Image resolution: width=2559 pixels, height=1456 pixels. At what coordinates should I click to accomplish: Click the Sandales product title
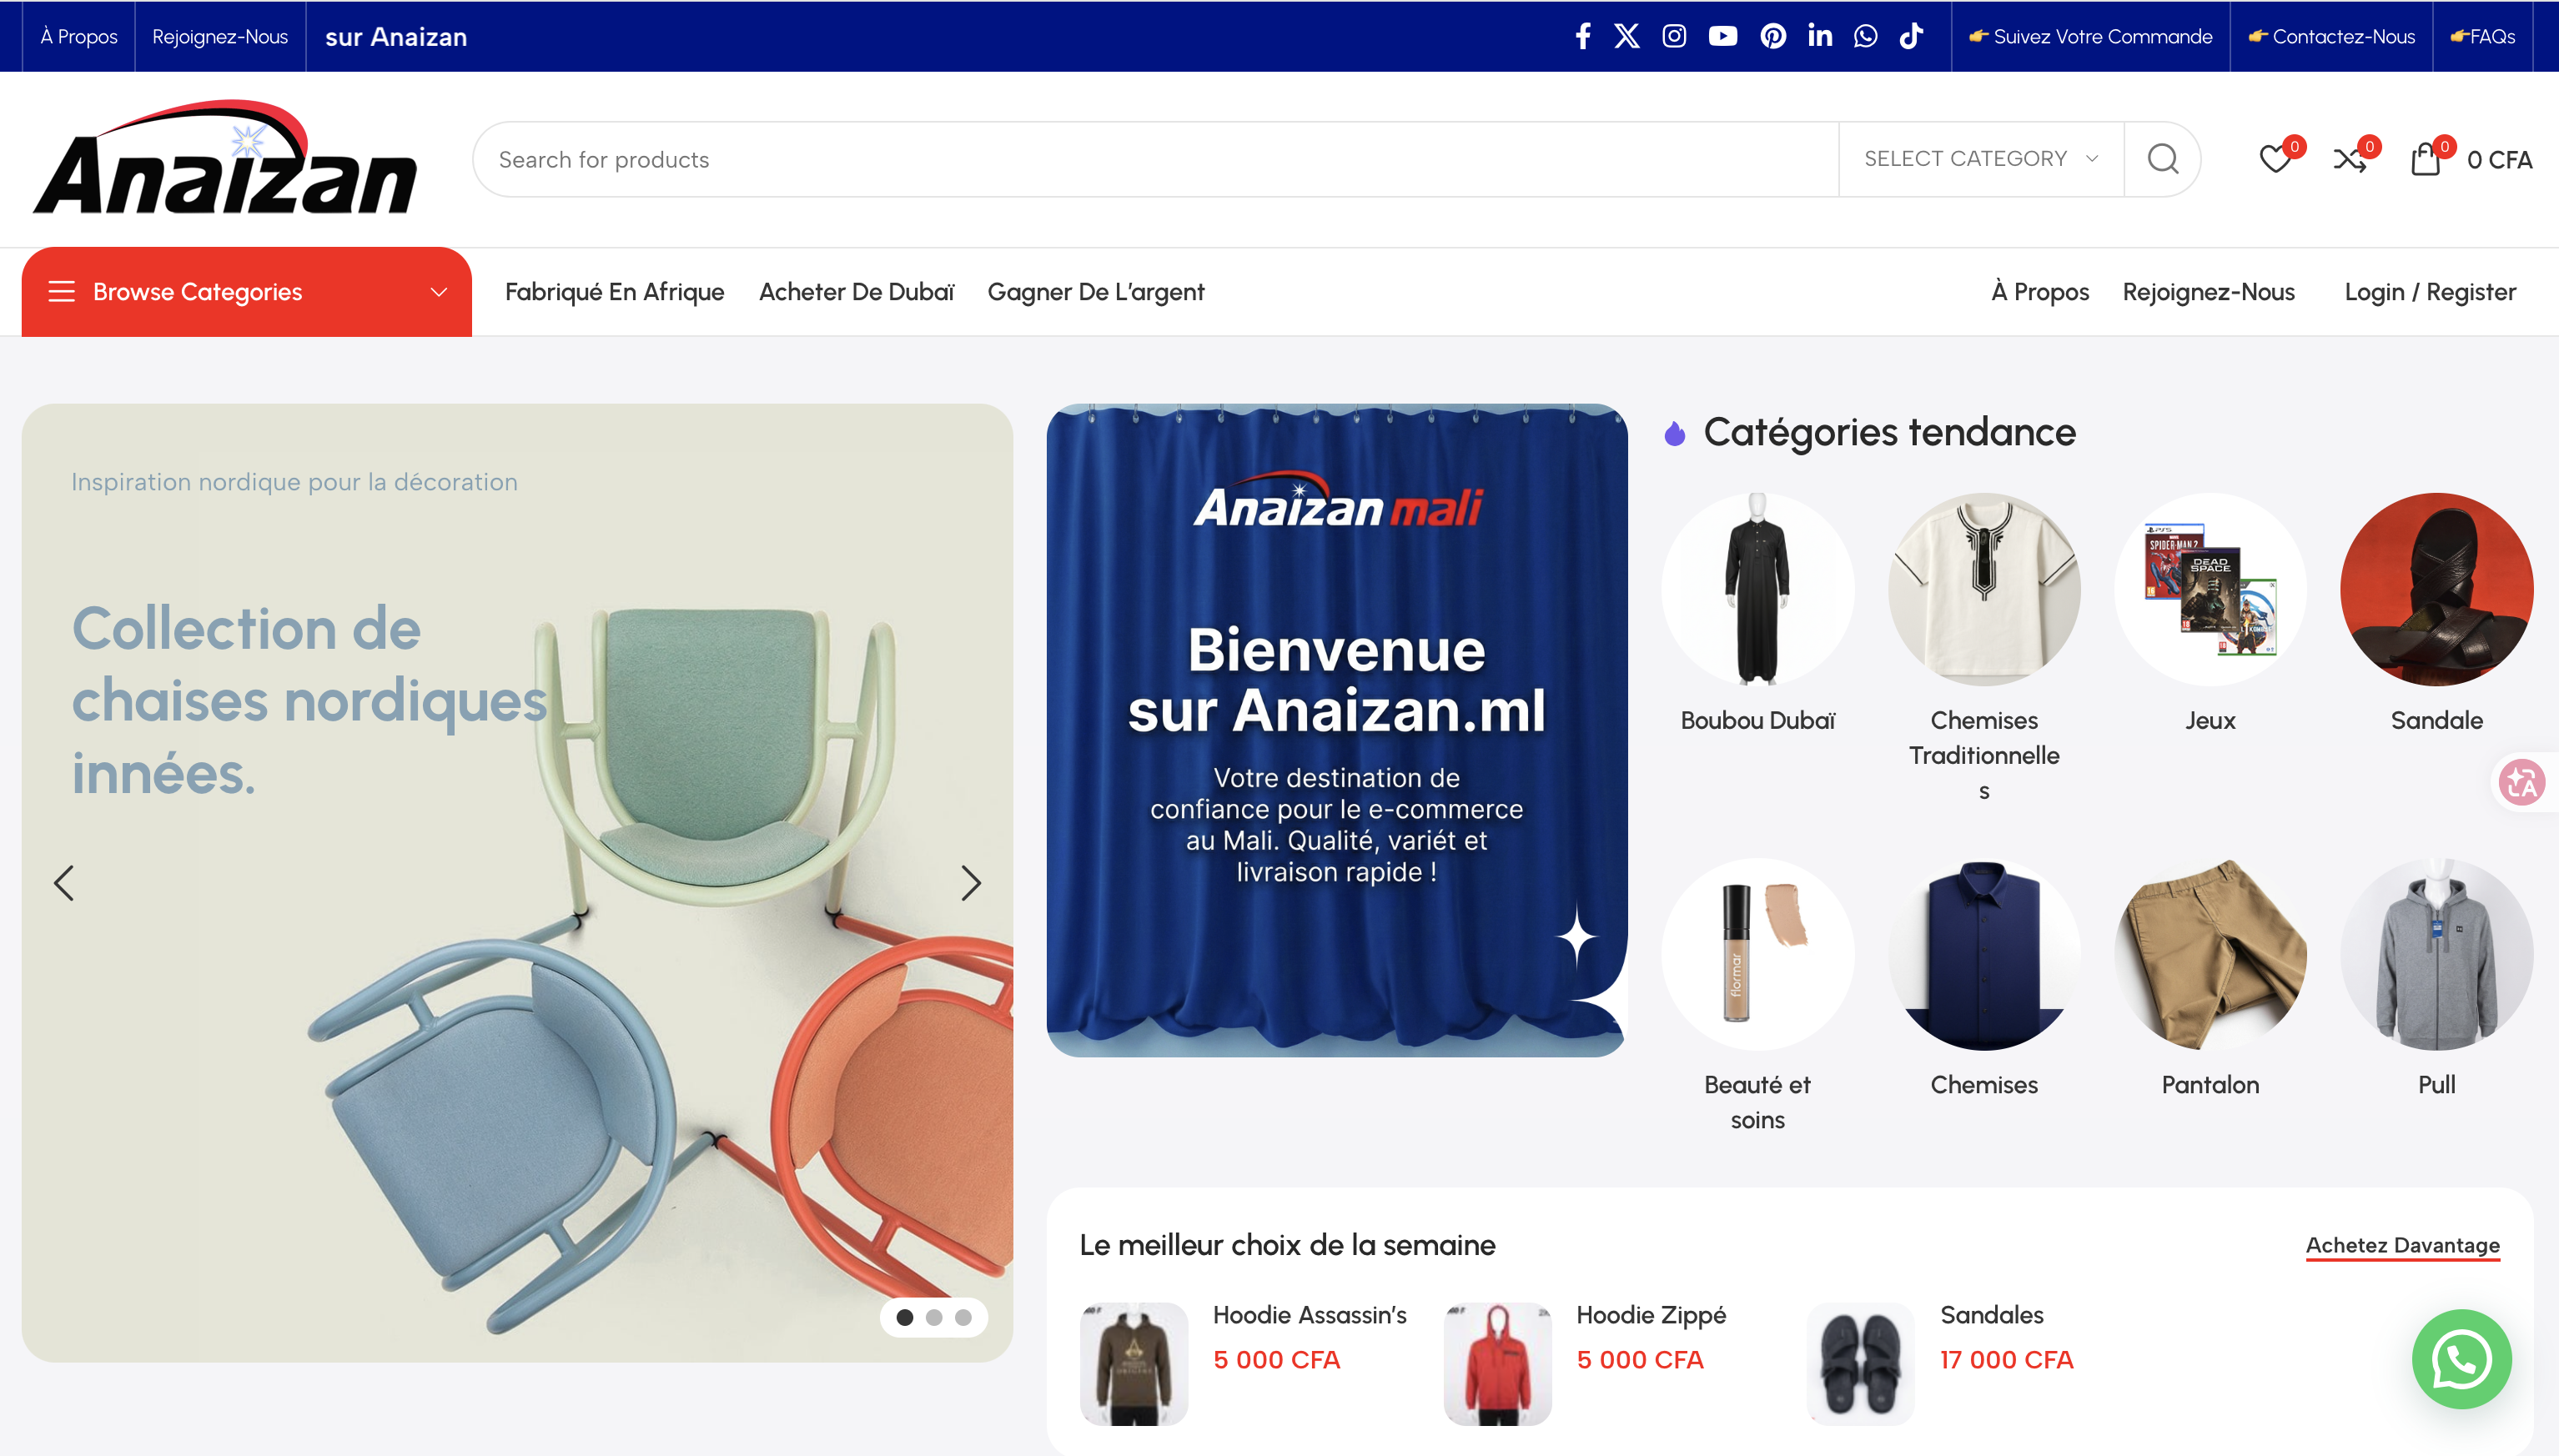[x=1991, y=1315]
